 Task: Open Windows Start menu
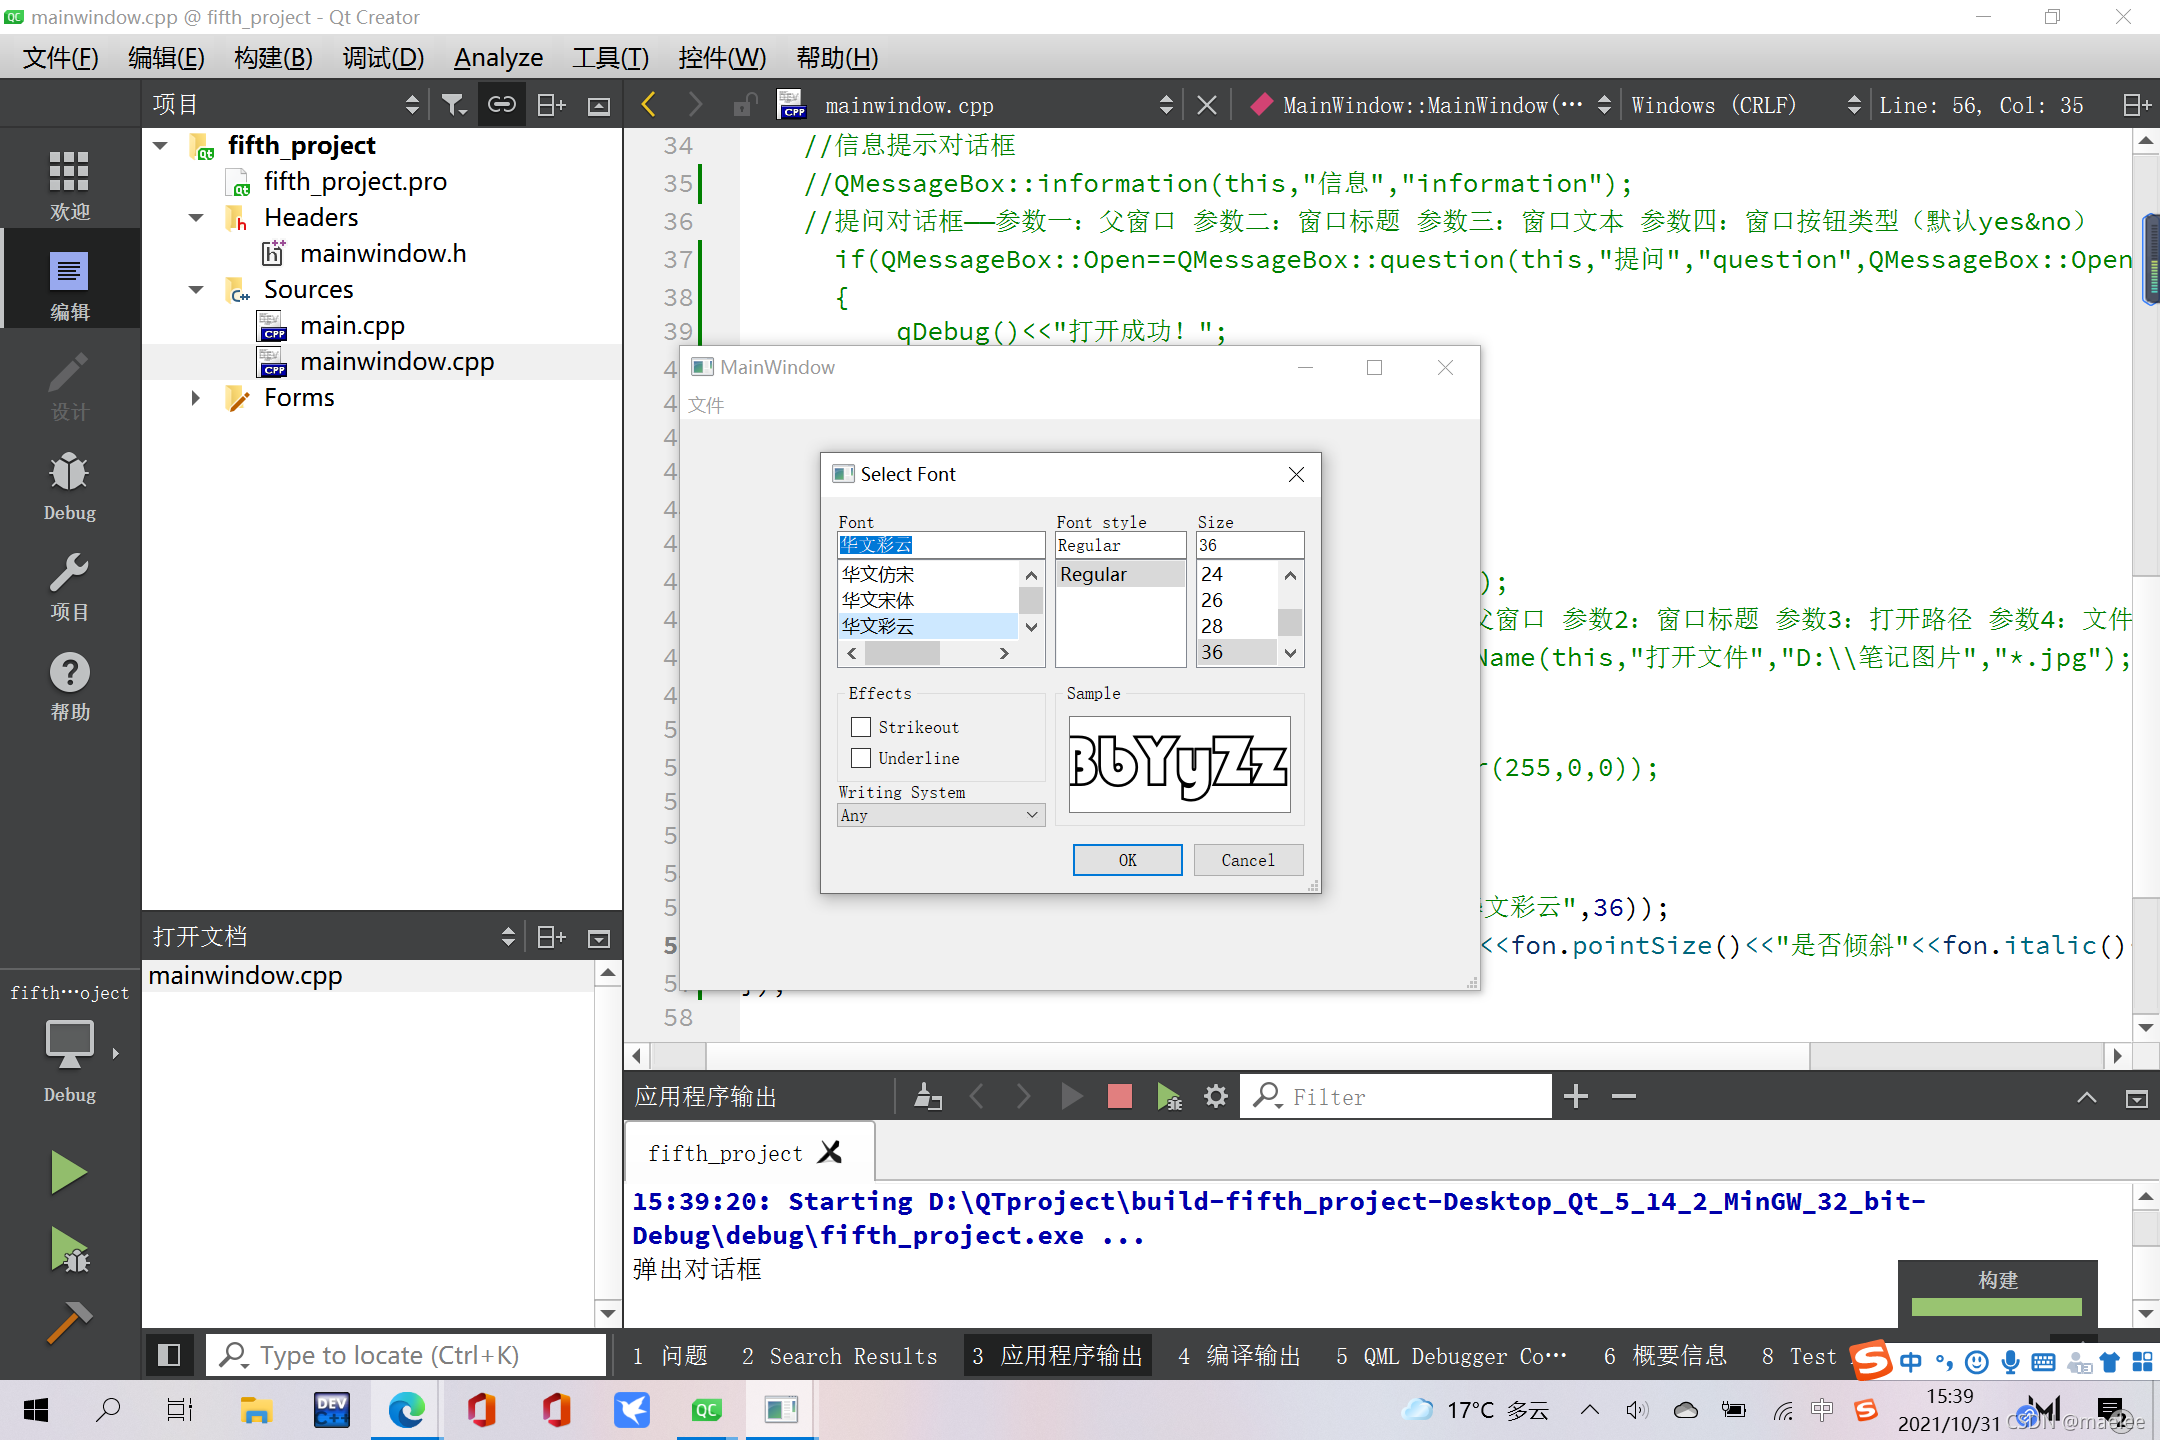36,1410
